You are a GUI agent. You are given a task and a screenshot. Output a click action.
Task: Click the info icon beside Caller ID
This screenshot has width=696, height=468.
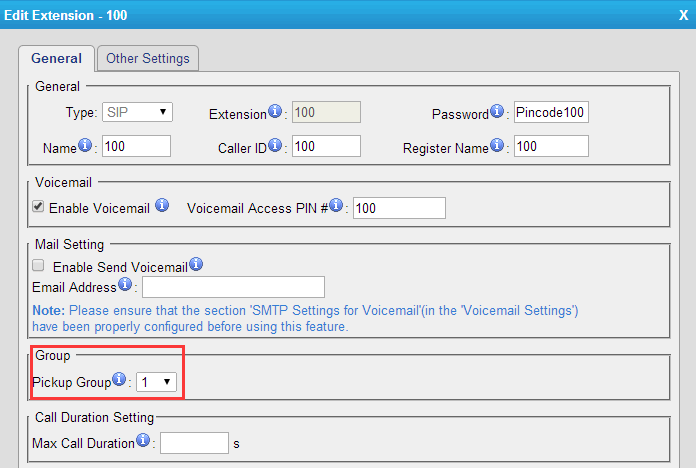tap(275, 145)
